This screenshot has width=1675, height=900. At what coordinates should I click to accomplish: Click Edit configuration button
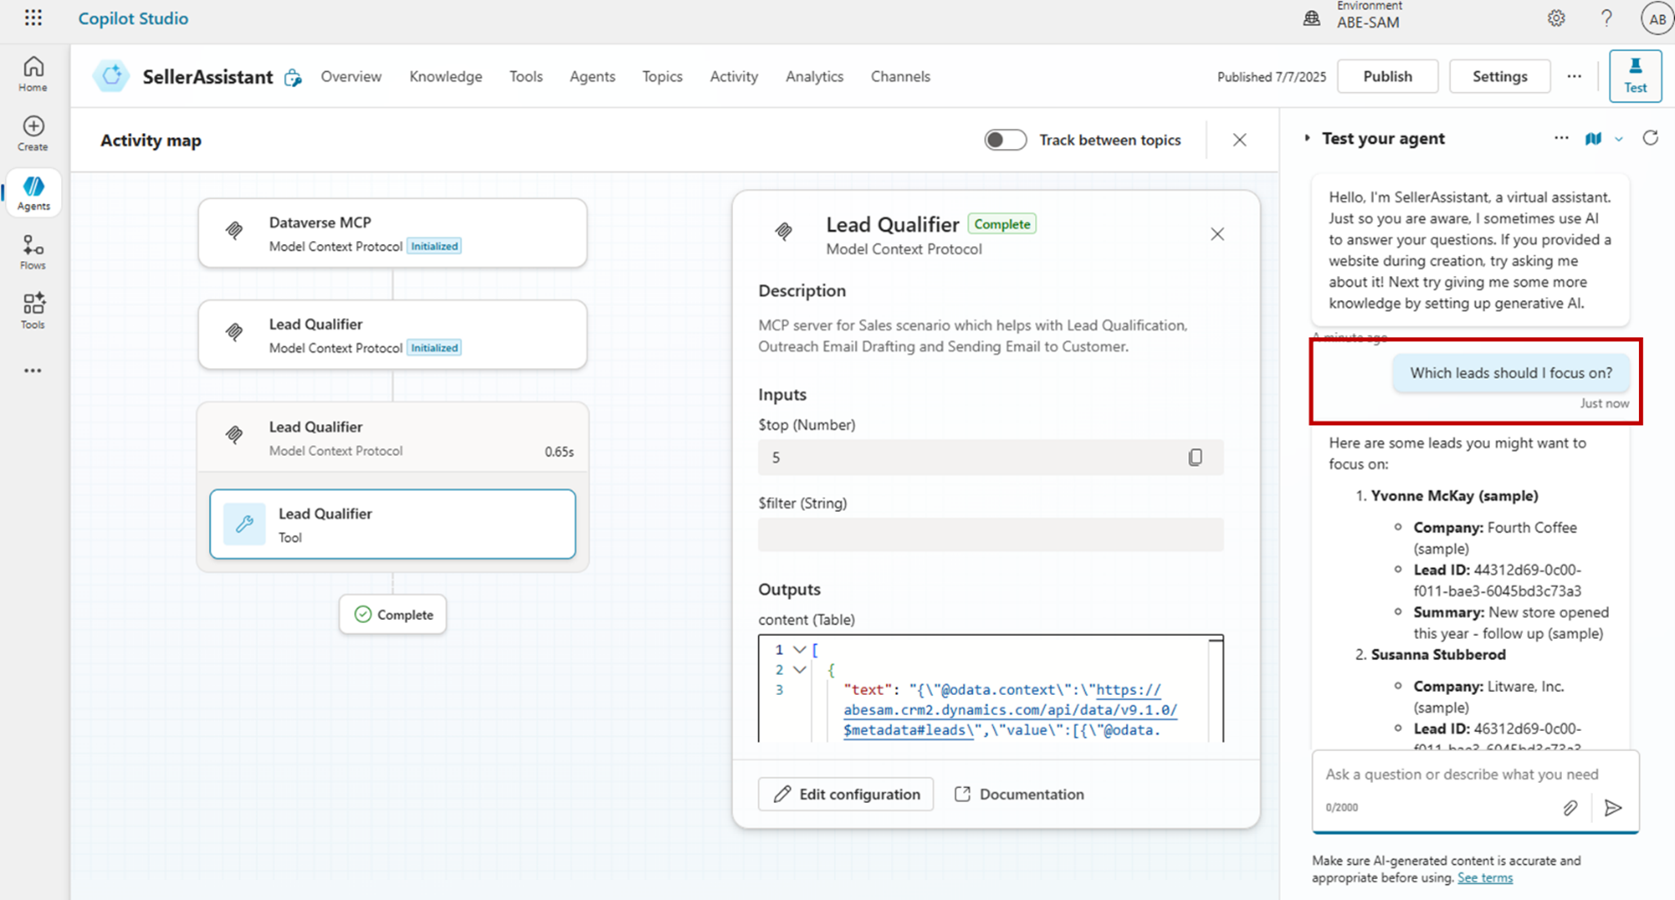pos(846,794)
